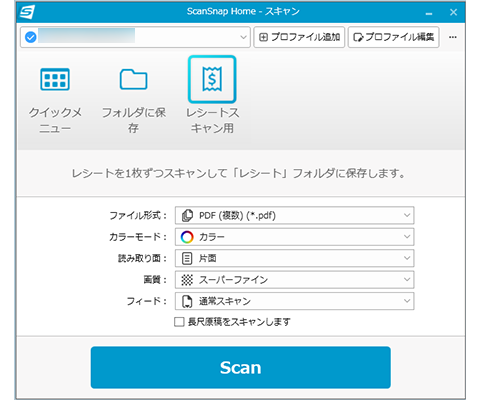
Task: Click the カラーモード label
Action: tap(138, 237)
